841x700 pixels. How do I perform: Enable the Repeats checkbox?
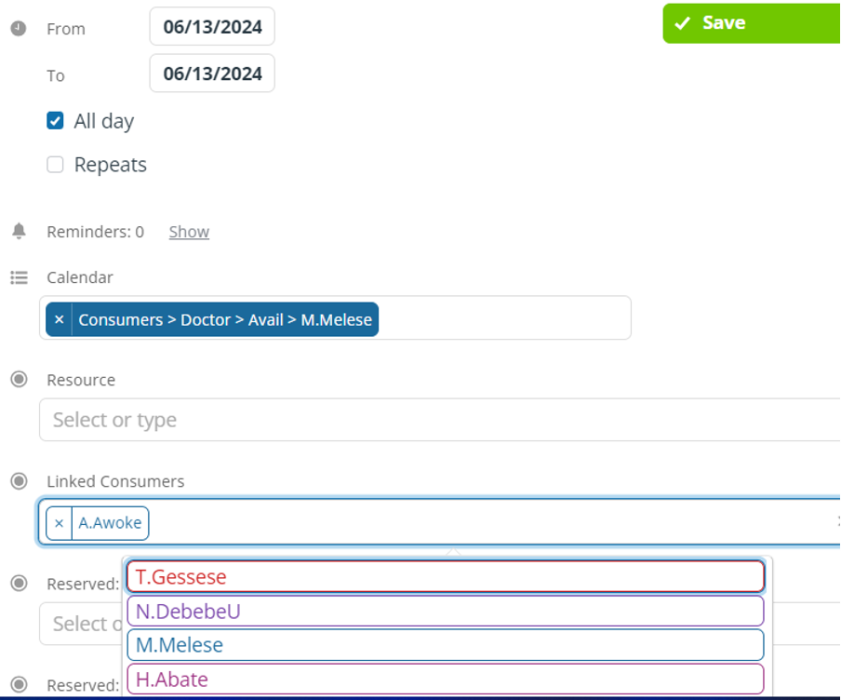tap(55, 164)
